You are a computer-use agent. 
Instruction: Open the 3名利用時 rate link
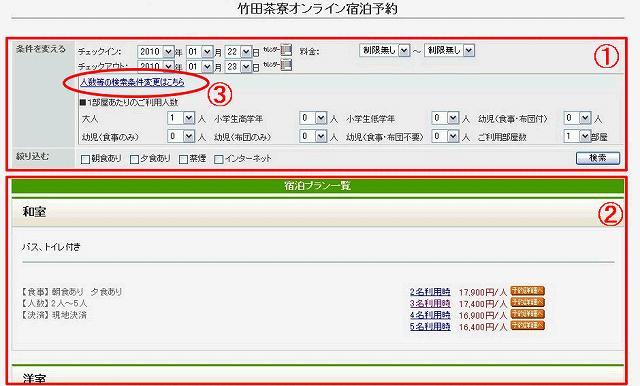click(430, 303)
